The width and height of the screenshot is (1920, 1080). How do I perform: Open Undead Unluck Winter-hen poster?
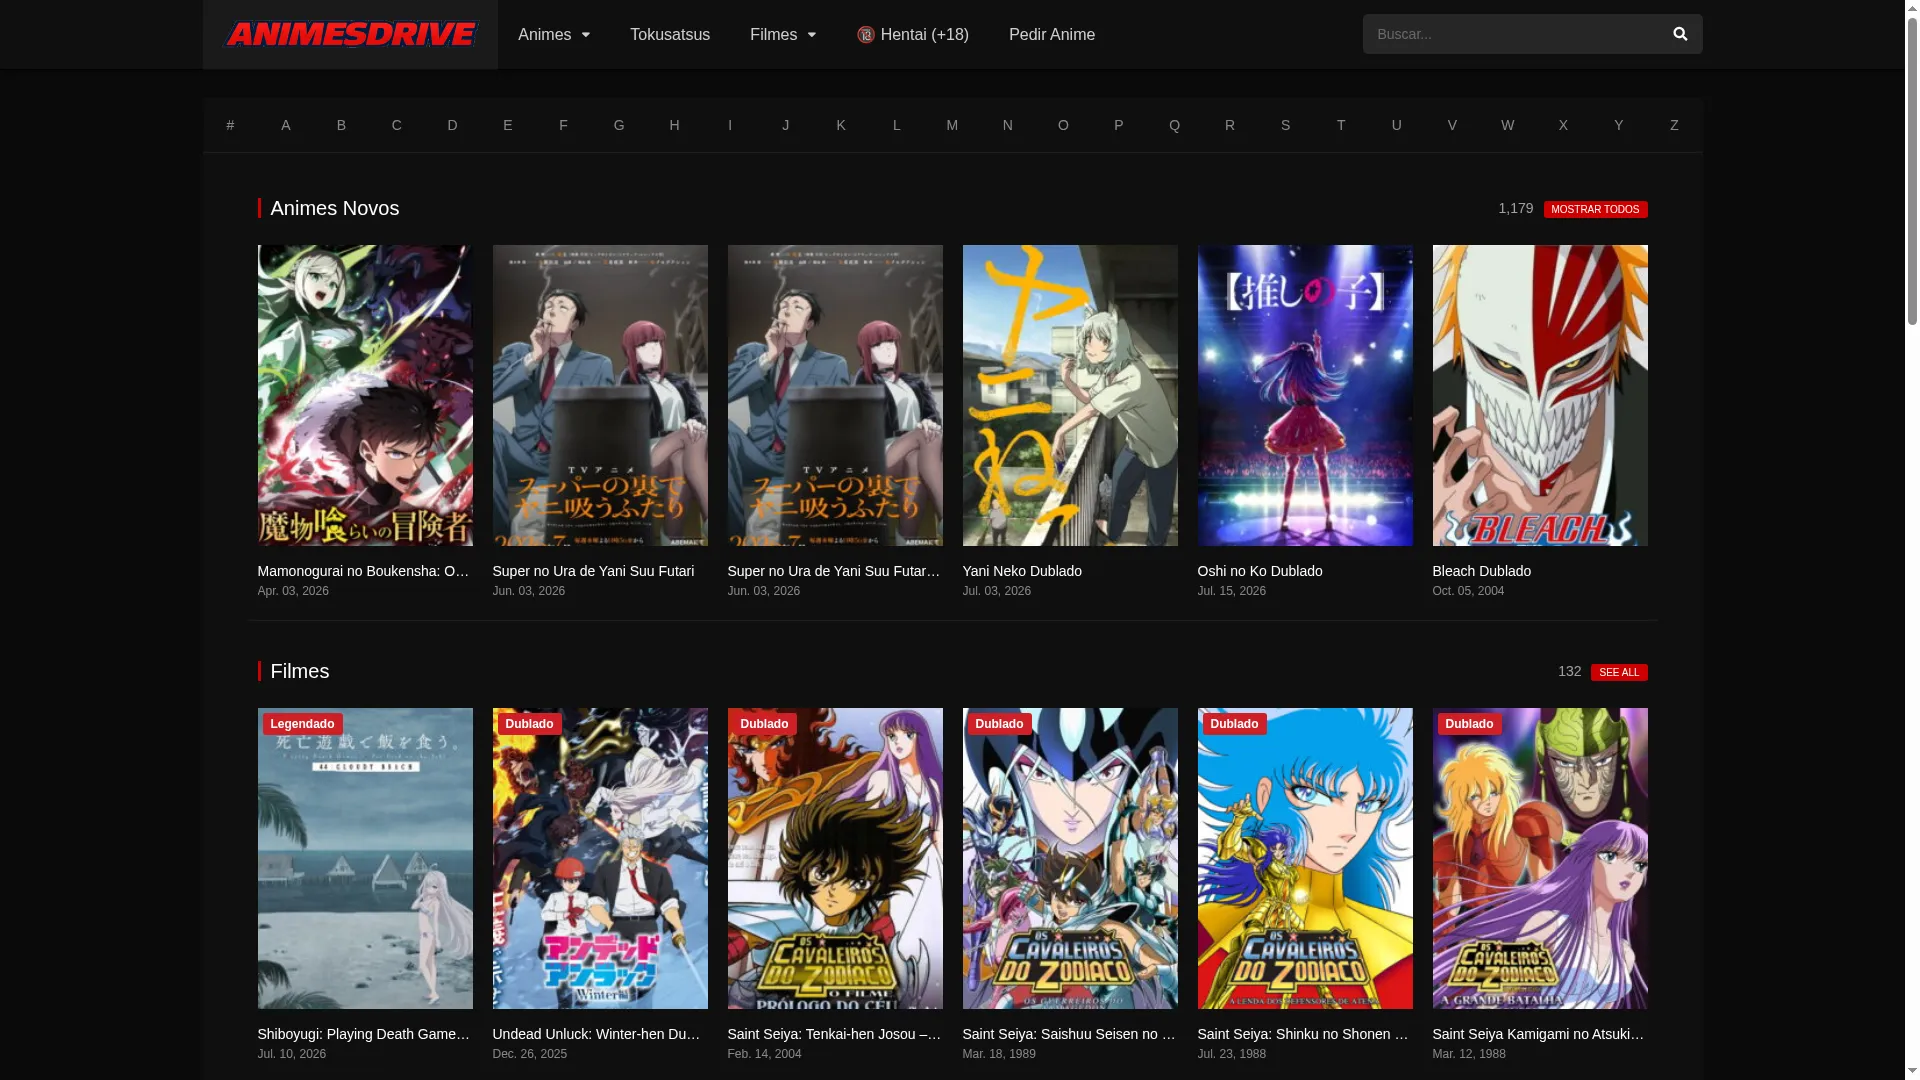[600, 858]
